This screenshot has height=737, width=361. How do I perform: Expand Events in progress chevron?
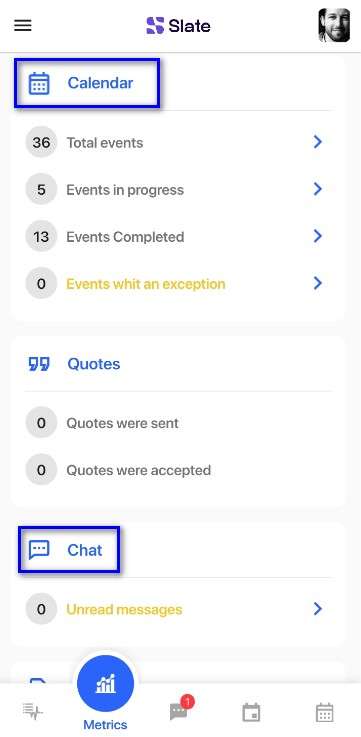click(318, 189)
